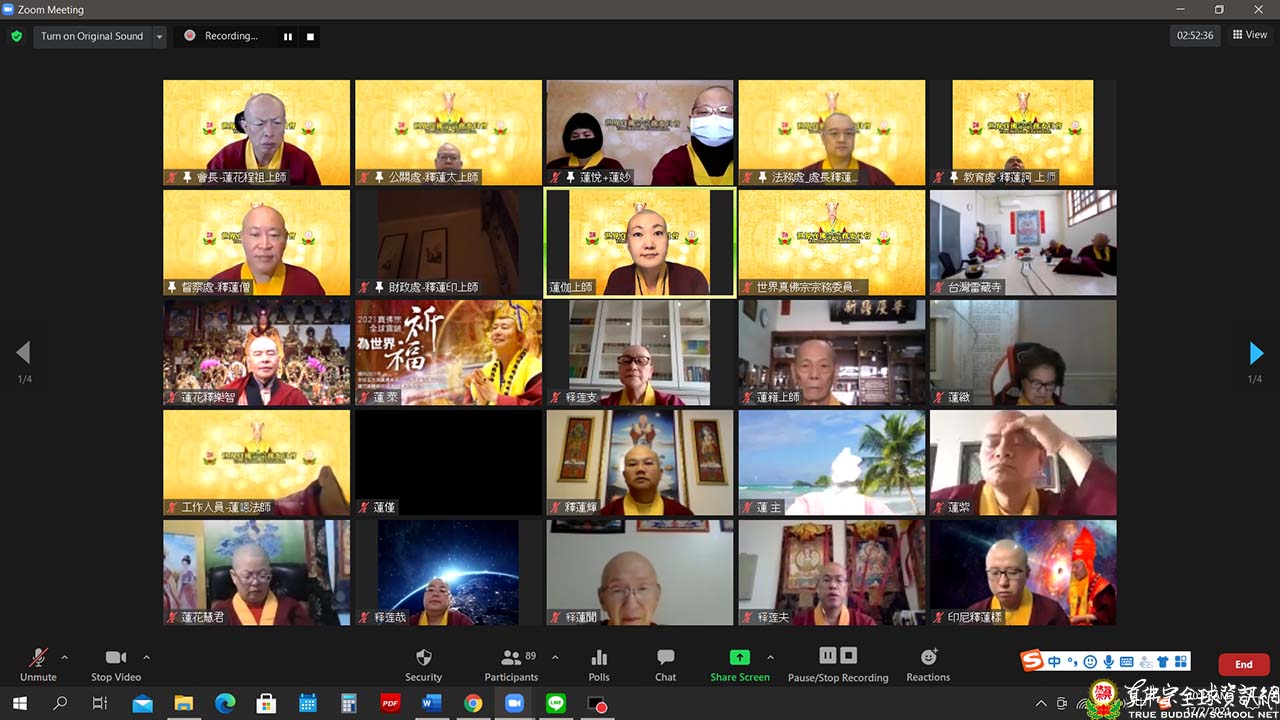Stop recording using top-bar stop icon
The width and height of the screenshot is (1280, 720).
[310, 37]
